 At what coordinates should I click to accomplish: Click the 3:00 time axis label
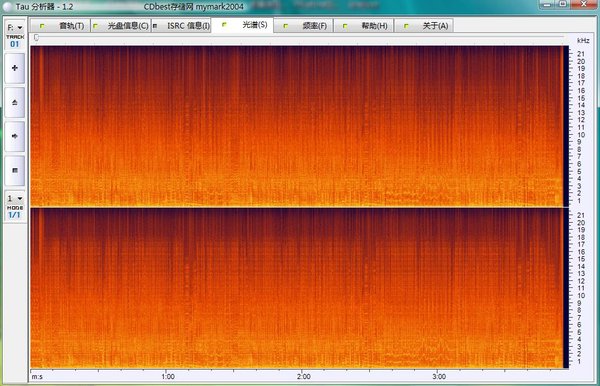pos(439,377)
